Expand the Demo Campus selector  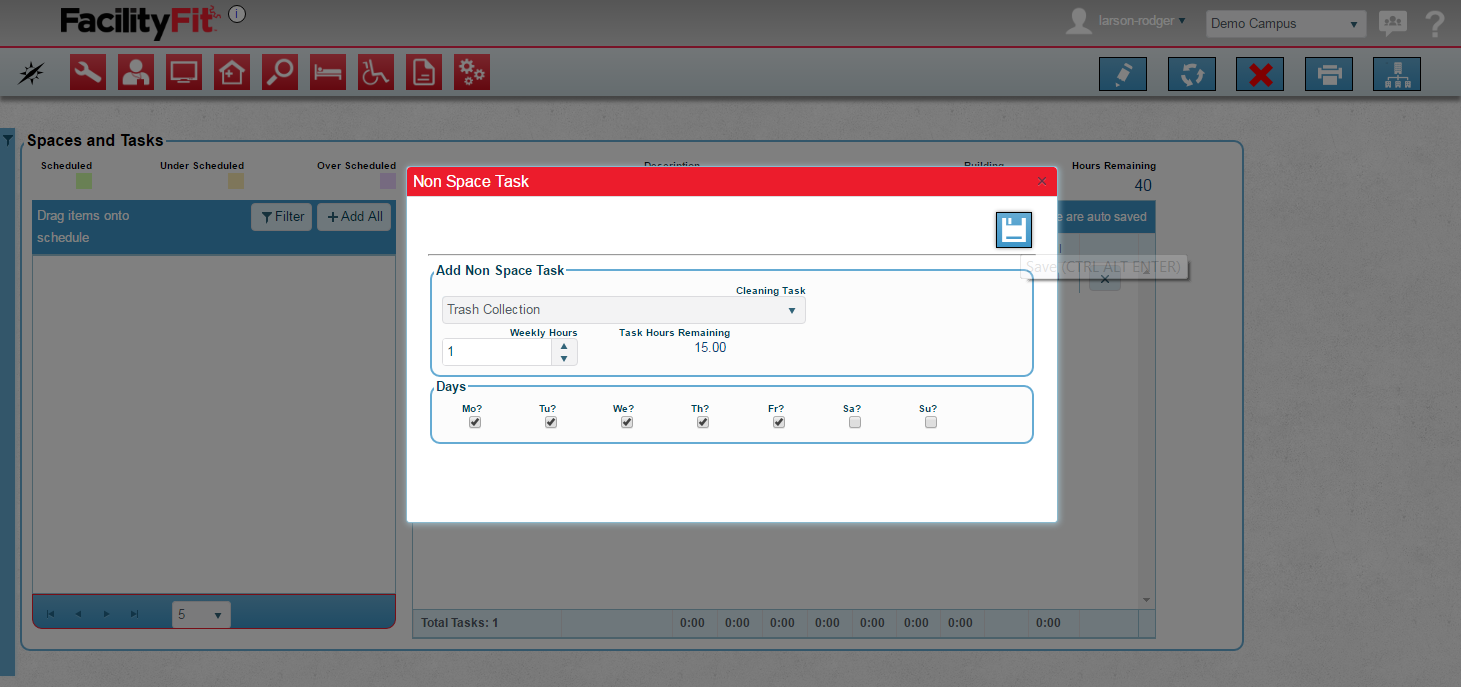point(1285,24)
